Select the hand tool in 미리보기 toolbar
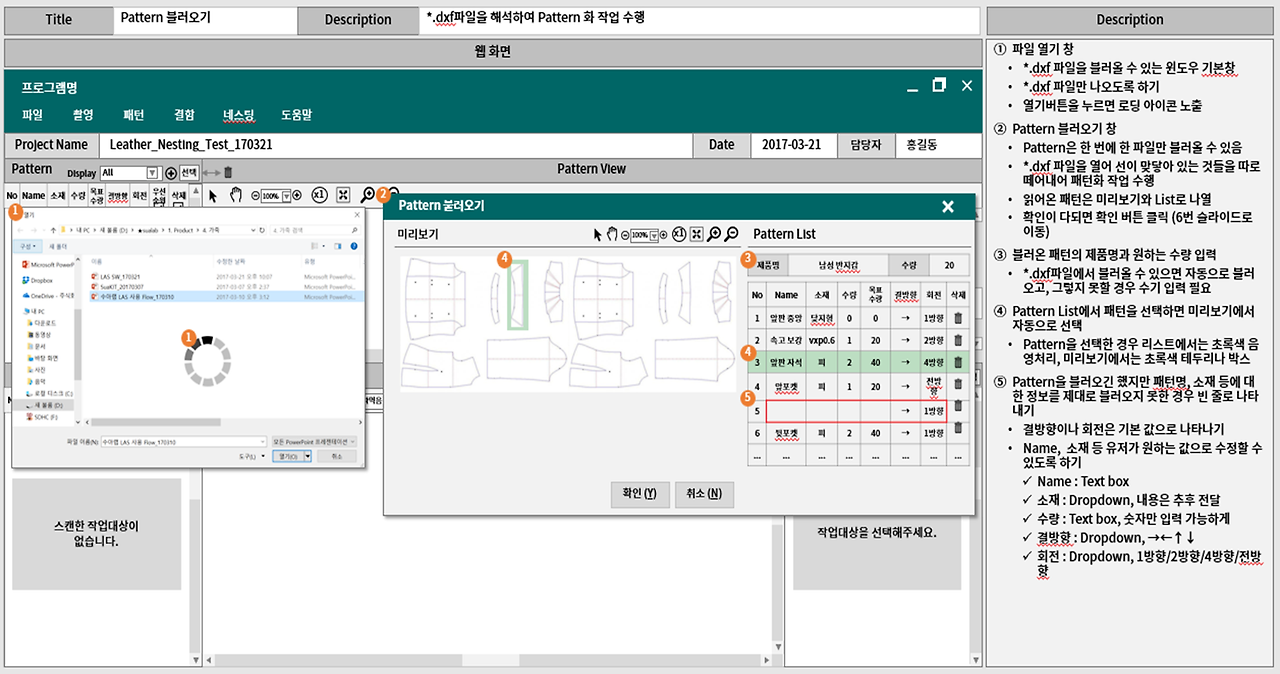Screen dimensions: 1280x674 click(x=612, y=235)
